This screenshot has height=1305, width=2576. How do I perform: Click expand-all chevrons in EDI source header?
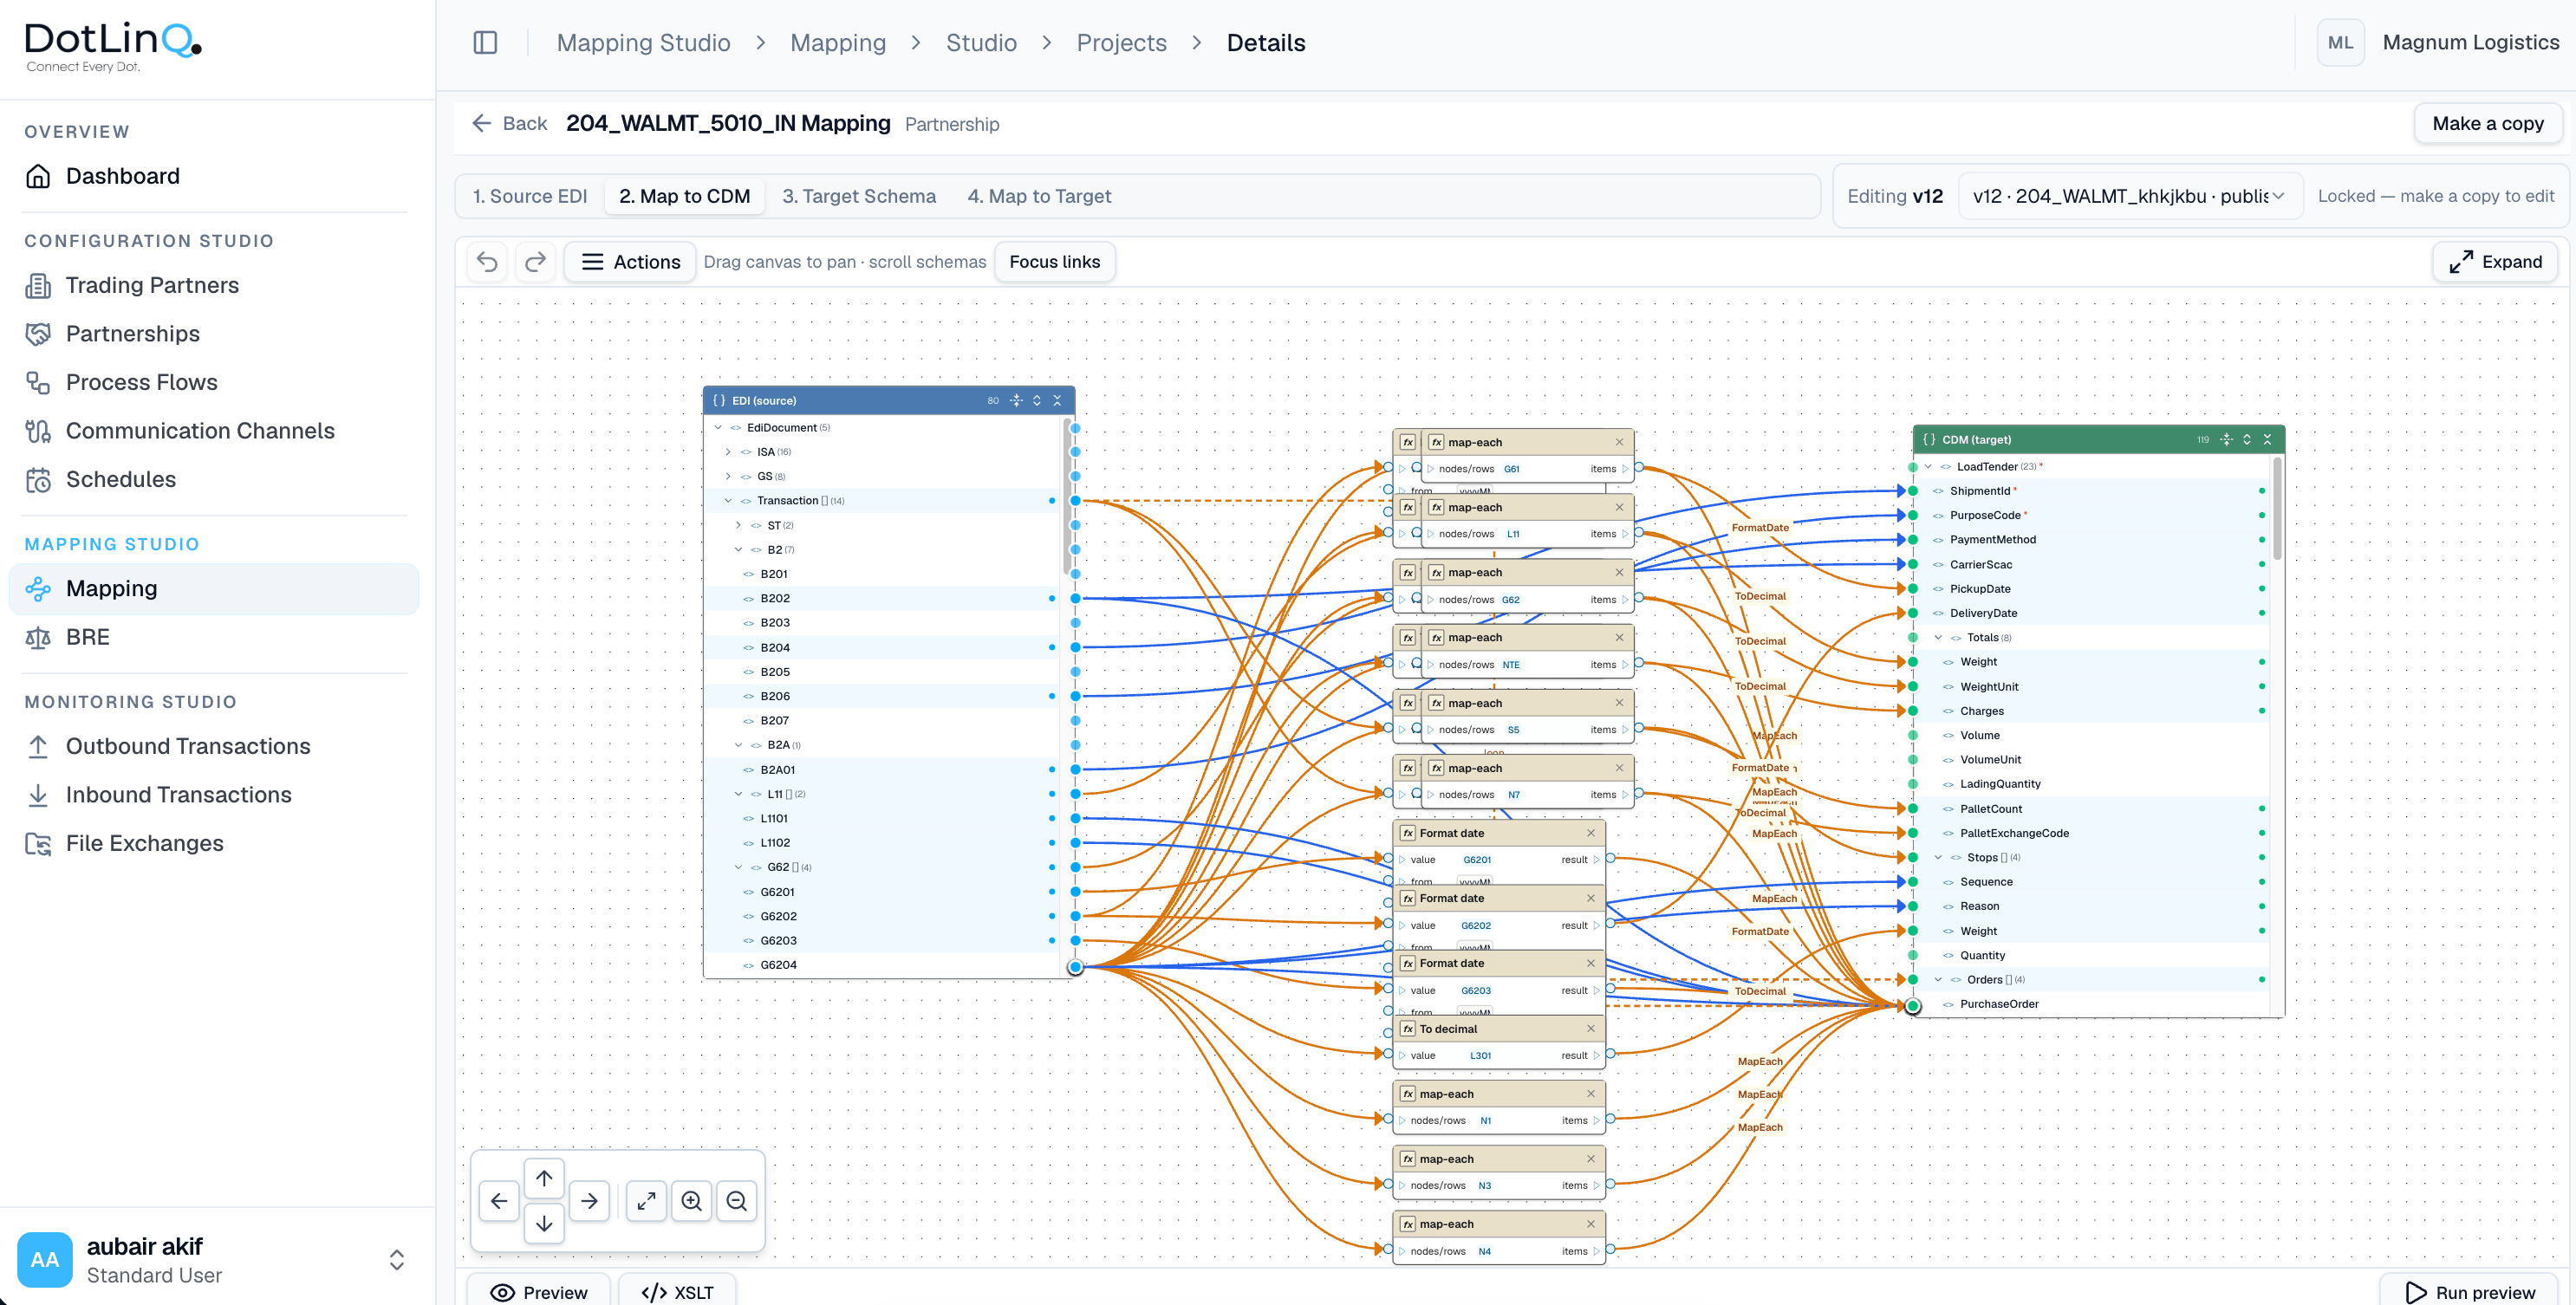click(x=1037, y=400)
